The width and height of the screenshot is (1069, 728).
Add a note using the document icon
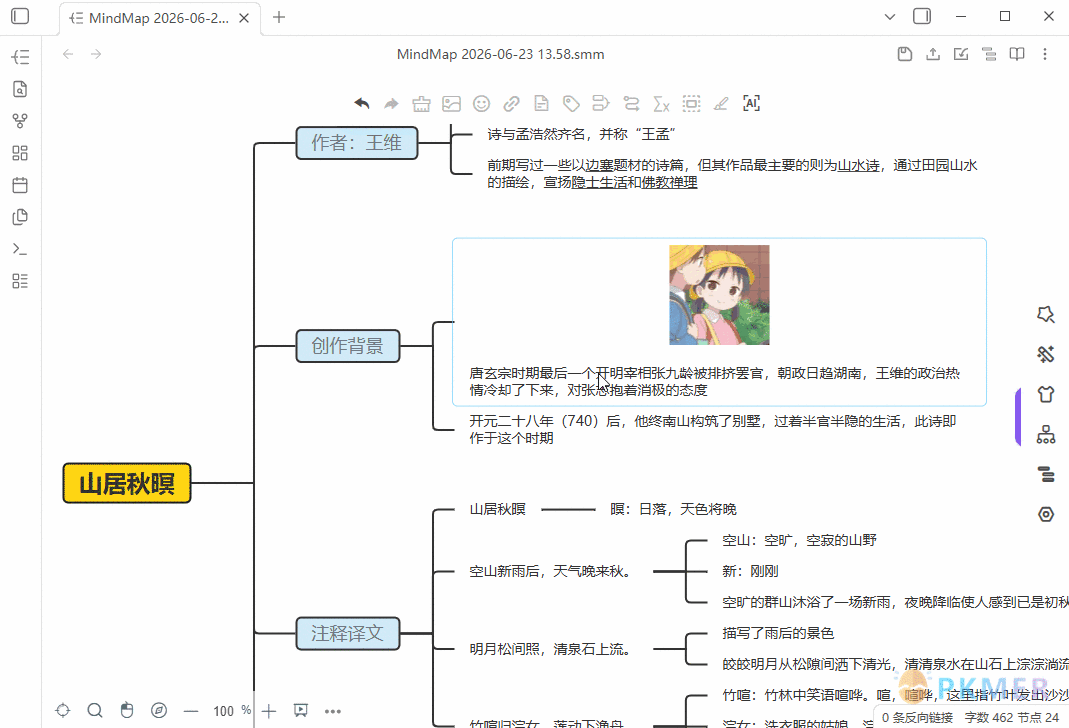click(x=541, y=104)
